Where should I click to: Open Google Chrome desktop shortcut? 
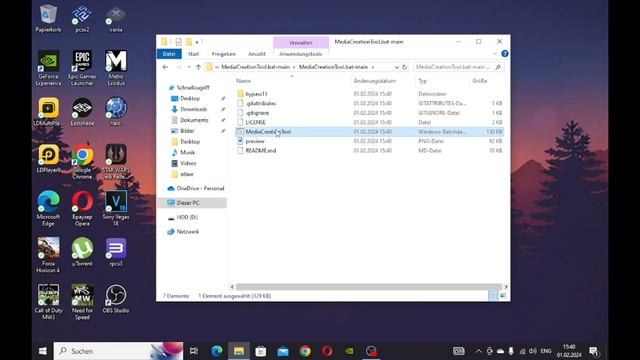click(82, 162)
